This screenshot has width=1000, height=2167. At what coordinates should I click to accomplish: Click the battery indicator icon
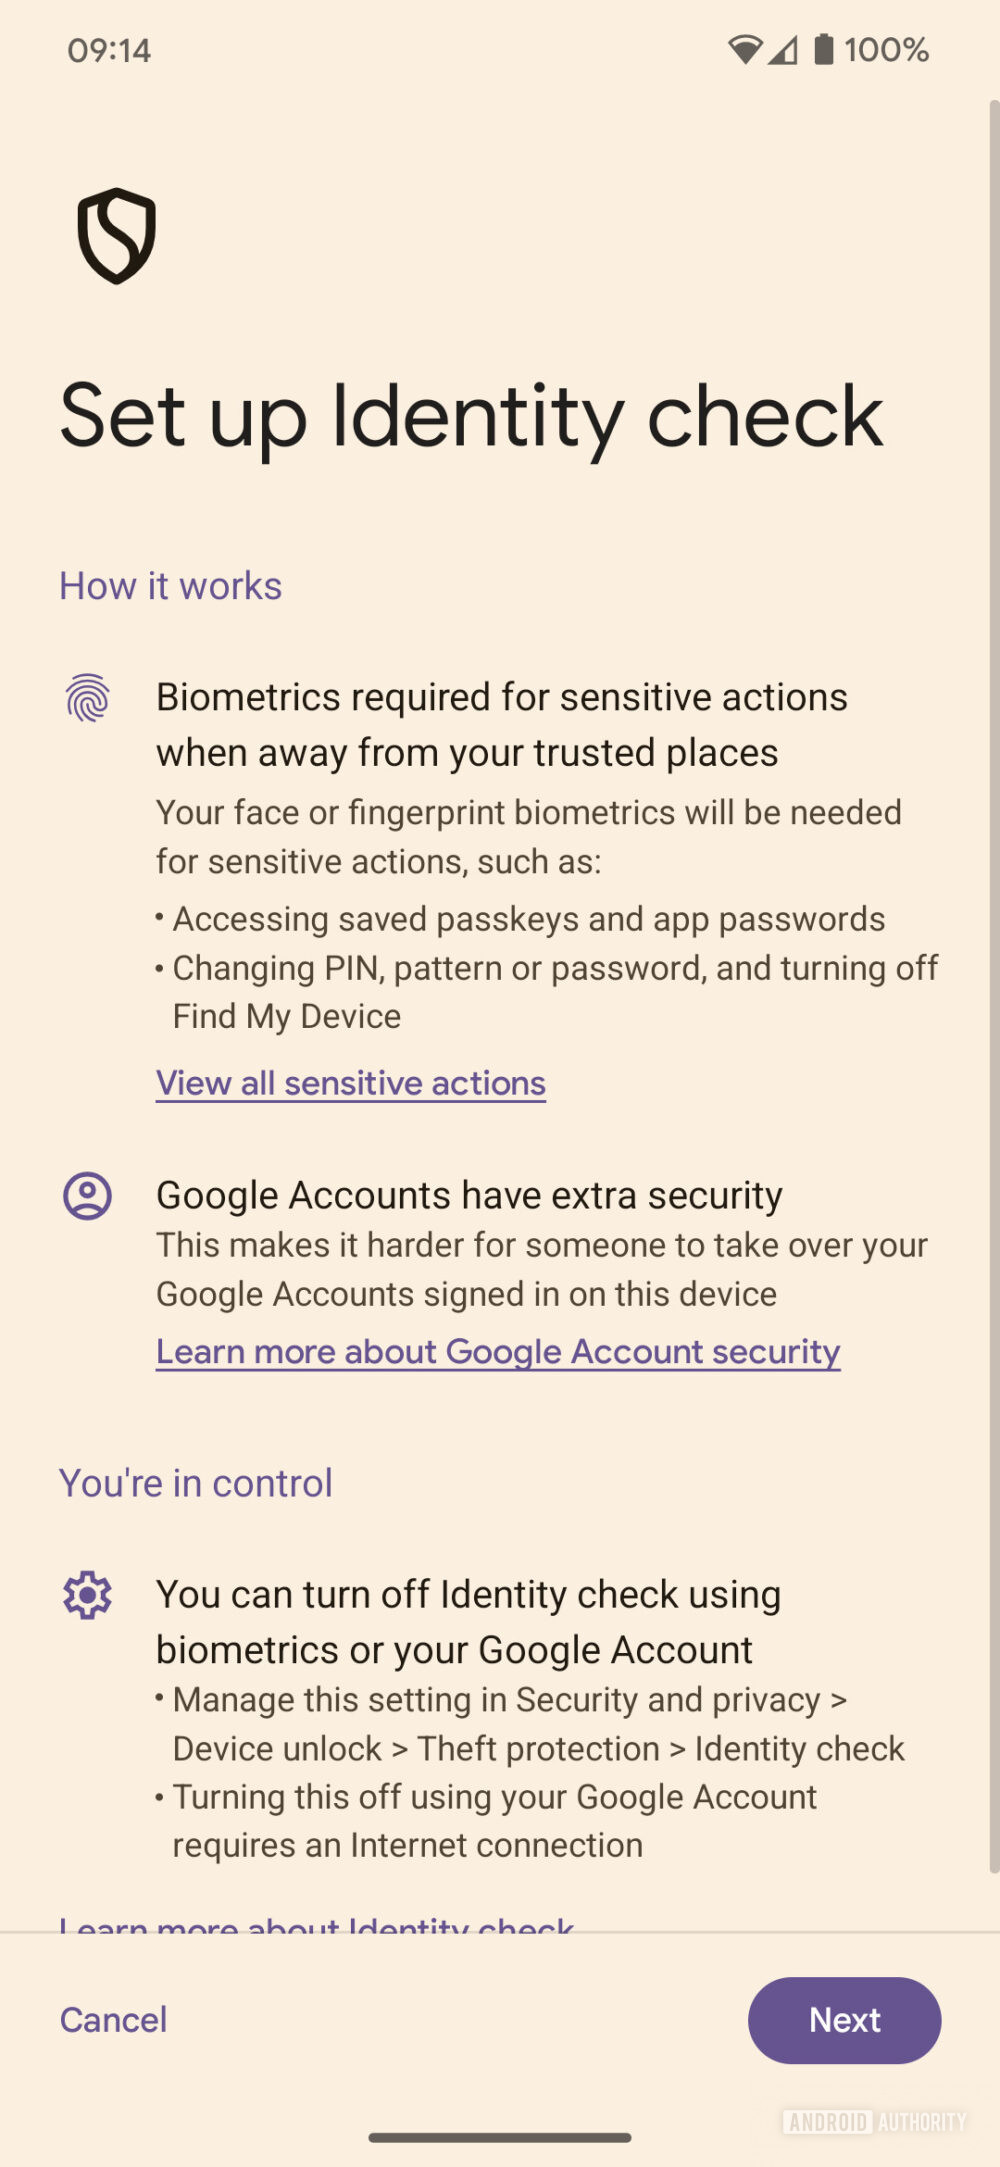tap(822, 48)
